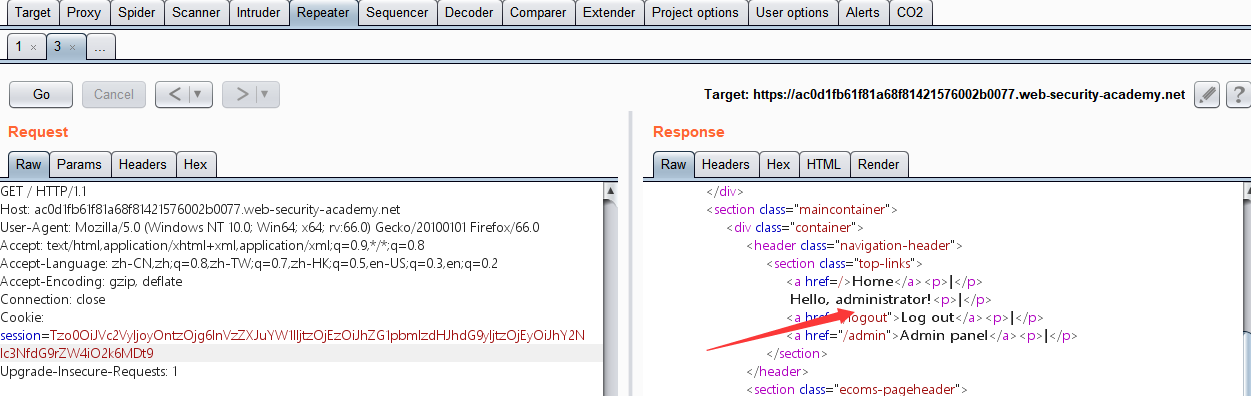The height and width of the screenshot is (396, 1251).
Task: Send request with Go button
Action: click(x=41, y=94)
